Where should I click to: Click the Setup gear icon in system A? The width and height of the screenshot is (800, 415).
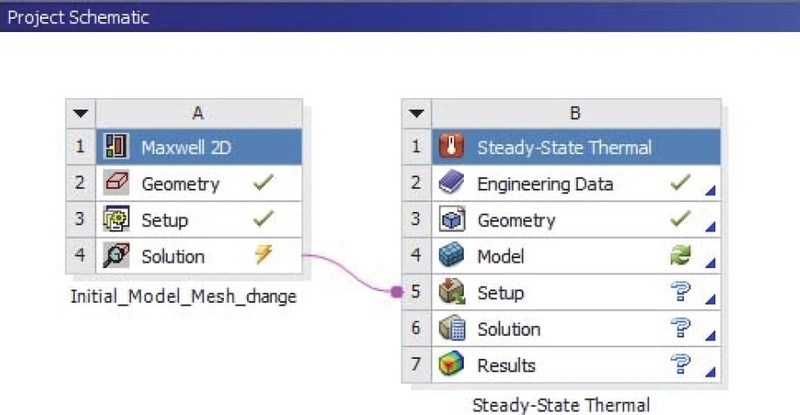(115, 220)
